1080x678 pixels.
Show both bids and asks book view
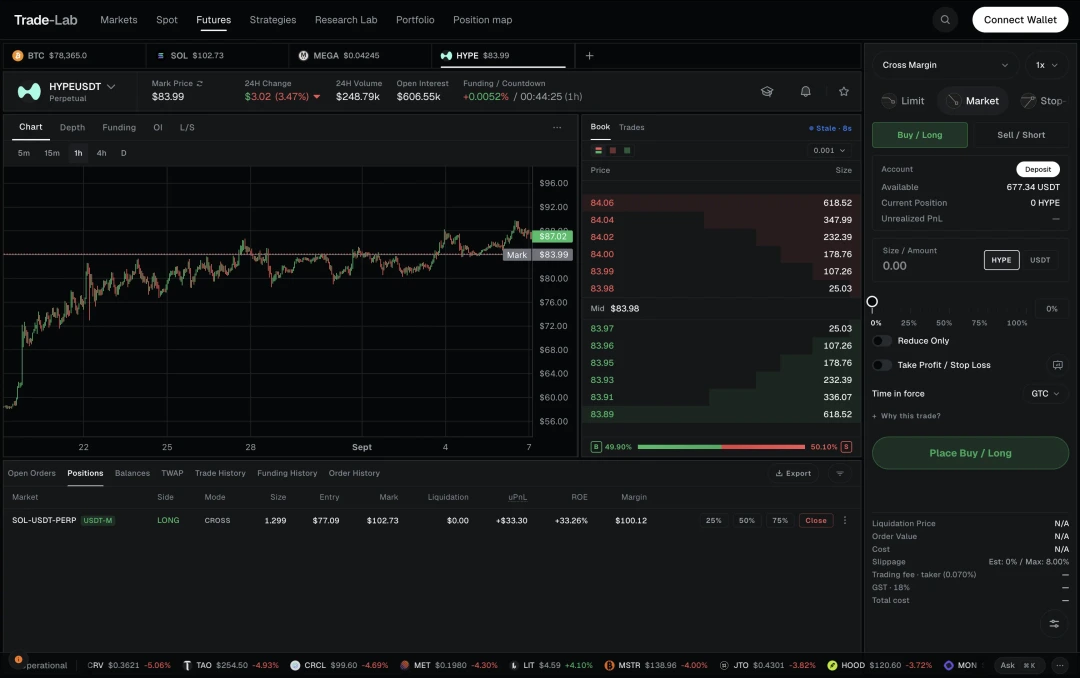click(x=599, y=150)
